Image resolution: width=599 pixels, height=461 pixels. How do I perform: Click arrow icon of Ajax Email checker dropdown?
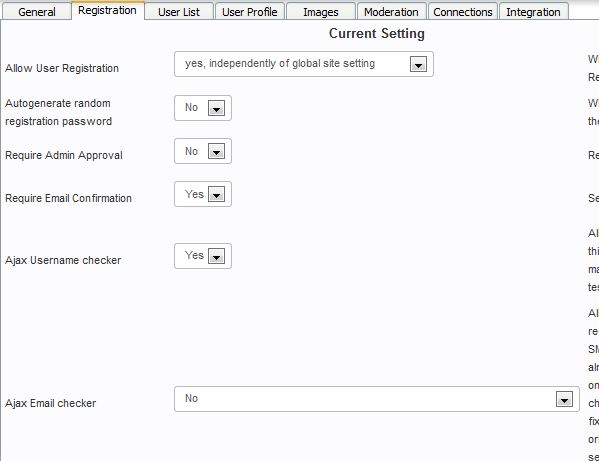[x=564, y=399]
